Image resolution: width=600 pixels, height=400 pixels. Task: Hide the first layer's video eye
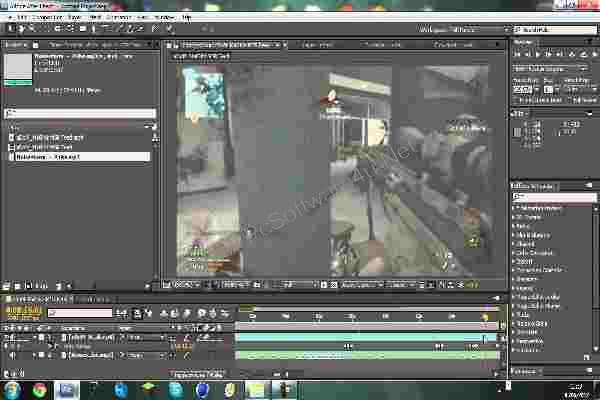[7, 338]
